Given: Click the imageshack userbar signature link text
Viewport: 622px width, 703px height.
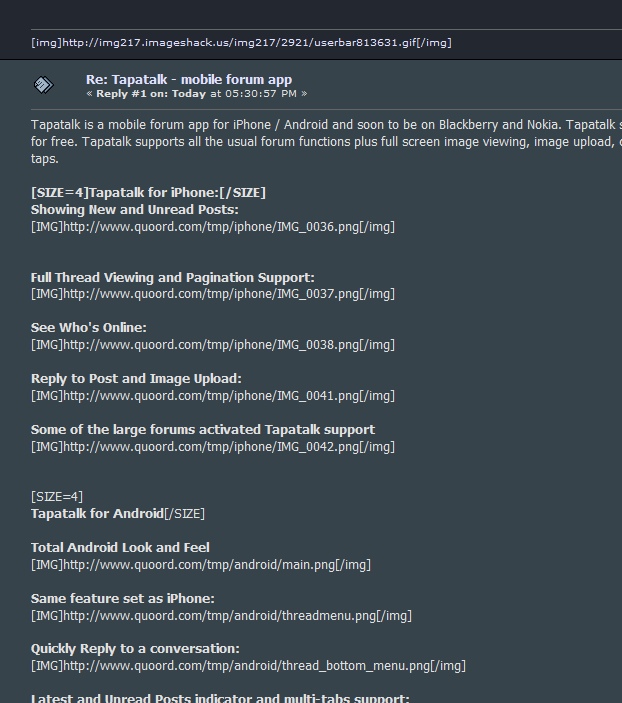Looking at the screenshot, I should coord(241,43).
